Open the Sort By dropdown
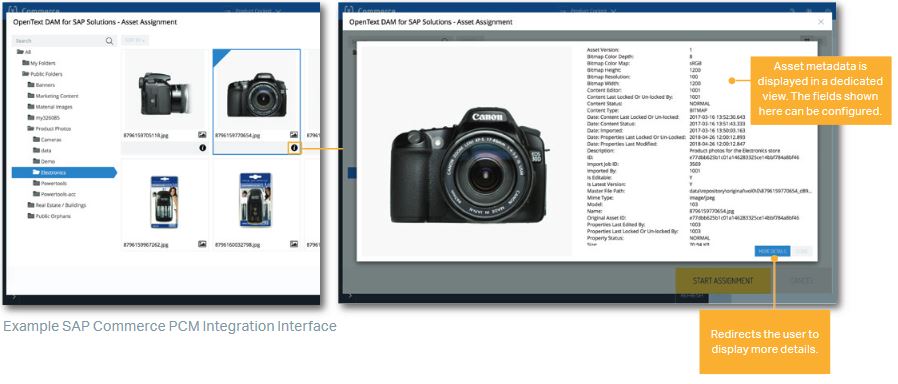Viewport: 898px width, 384px height. pyautogui.click(x=135, y=41)
